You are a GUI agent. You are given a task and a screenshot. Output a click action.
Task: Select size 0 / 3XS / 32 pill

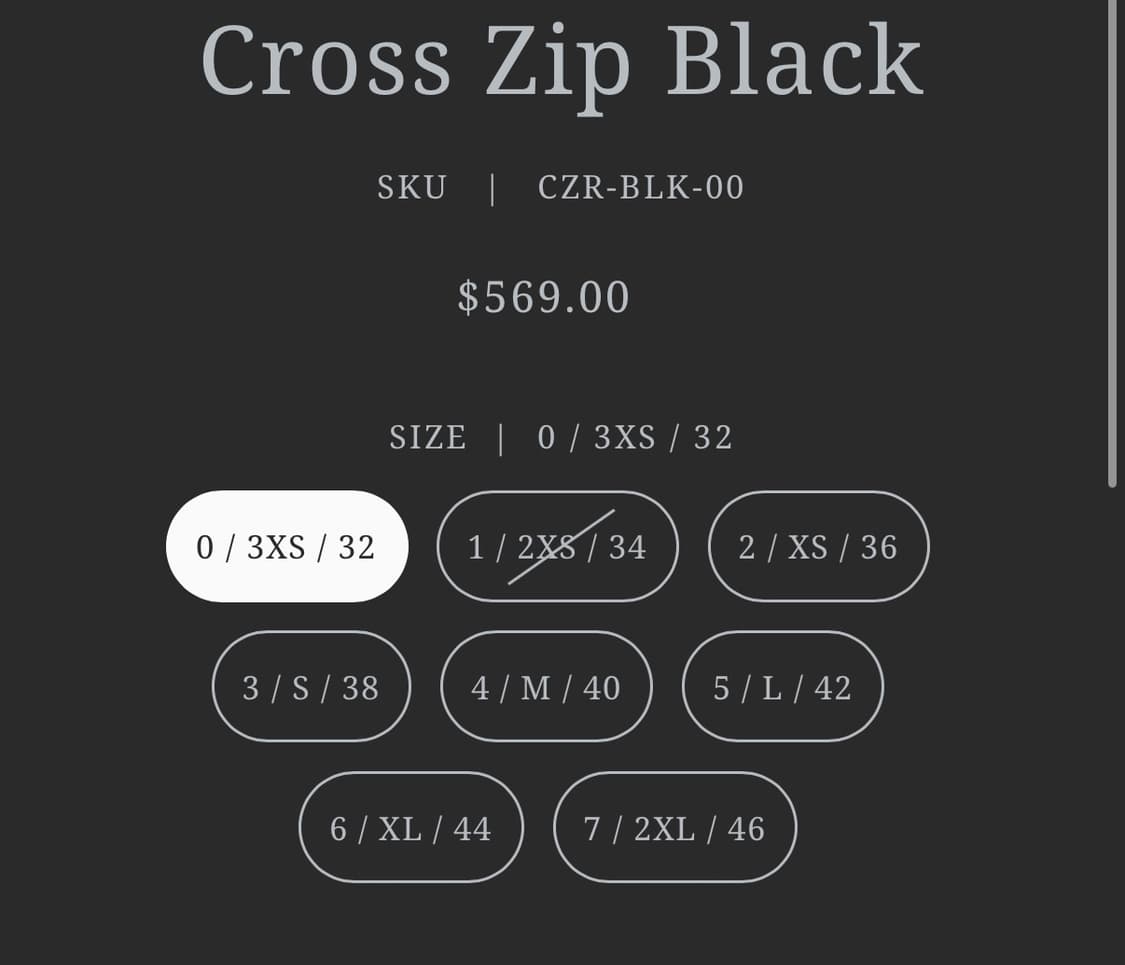(x=287, y=546)
